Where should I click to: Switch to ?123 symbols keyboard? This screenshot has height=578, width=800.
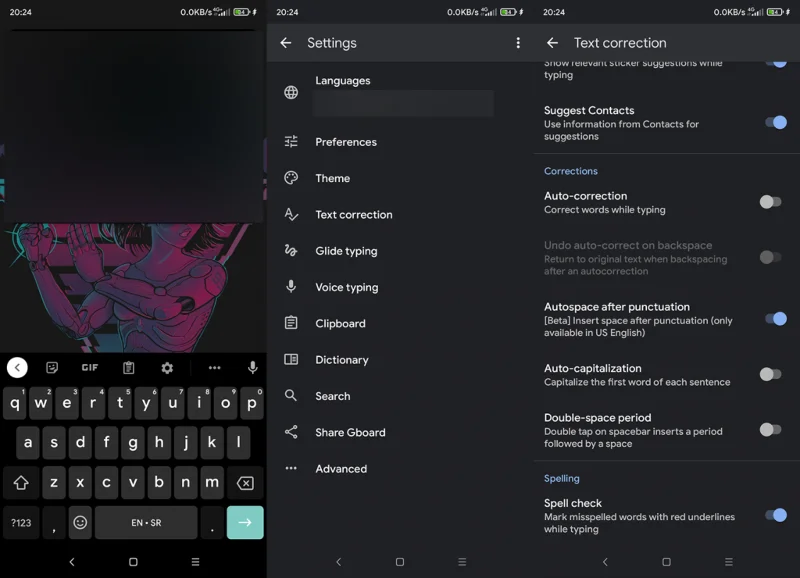click(x=21, y=522)
